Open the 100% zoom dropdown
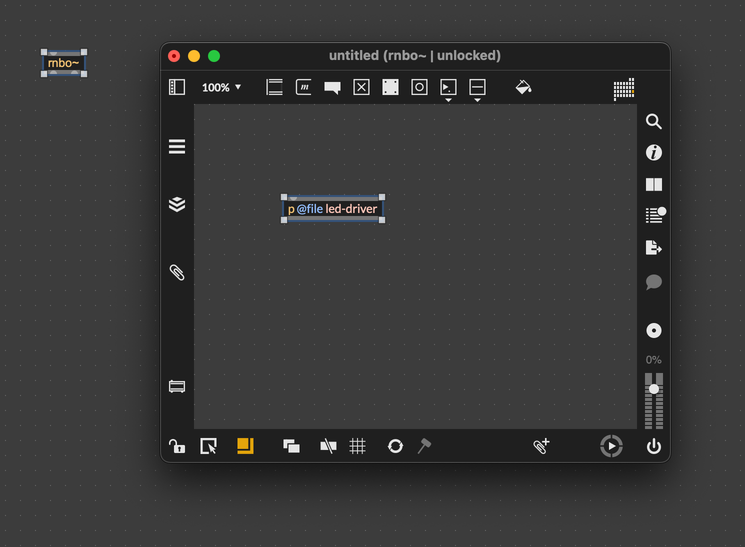The image size is (745, 547). tap(221, 88)
